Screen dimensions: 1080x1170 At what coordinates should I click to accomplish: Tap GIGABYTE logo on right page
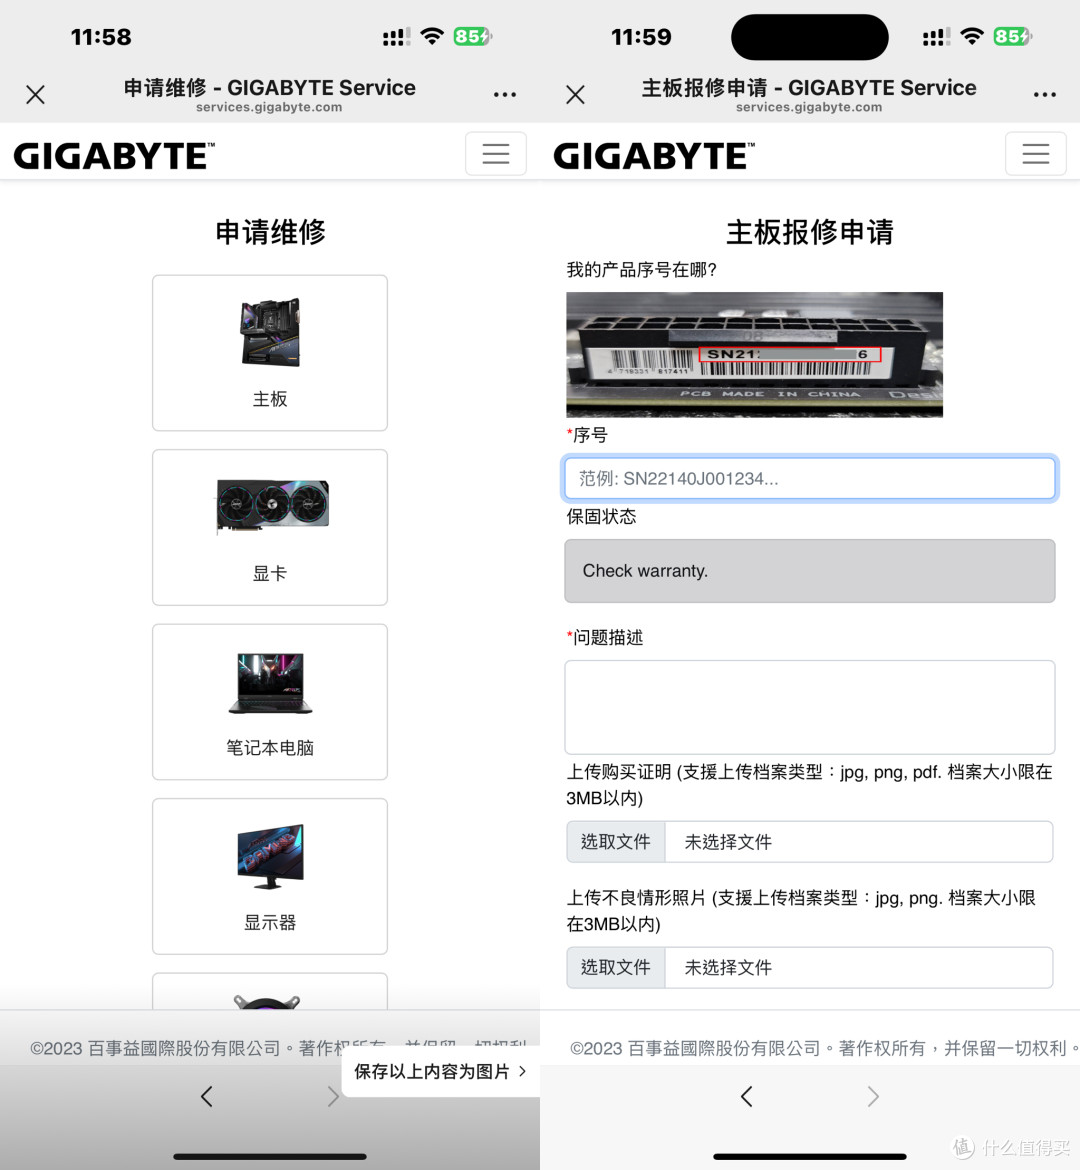click(x=653, y=156)
